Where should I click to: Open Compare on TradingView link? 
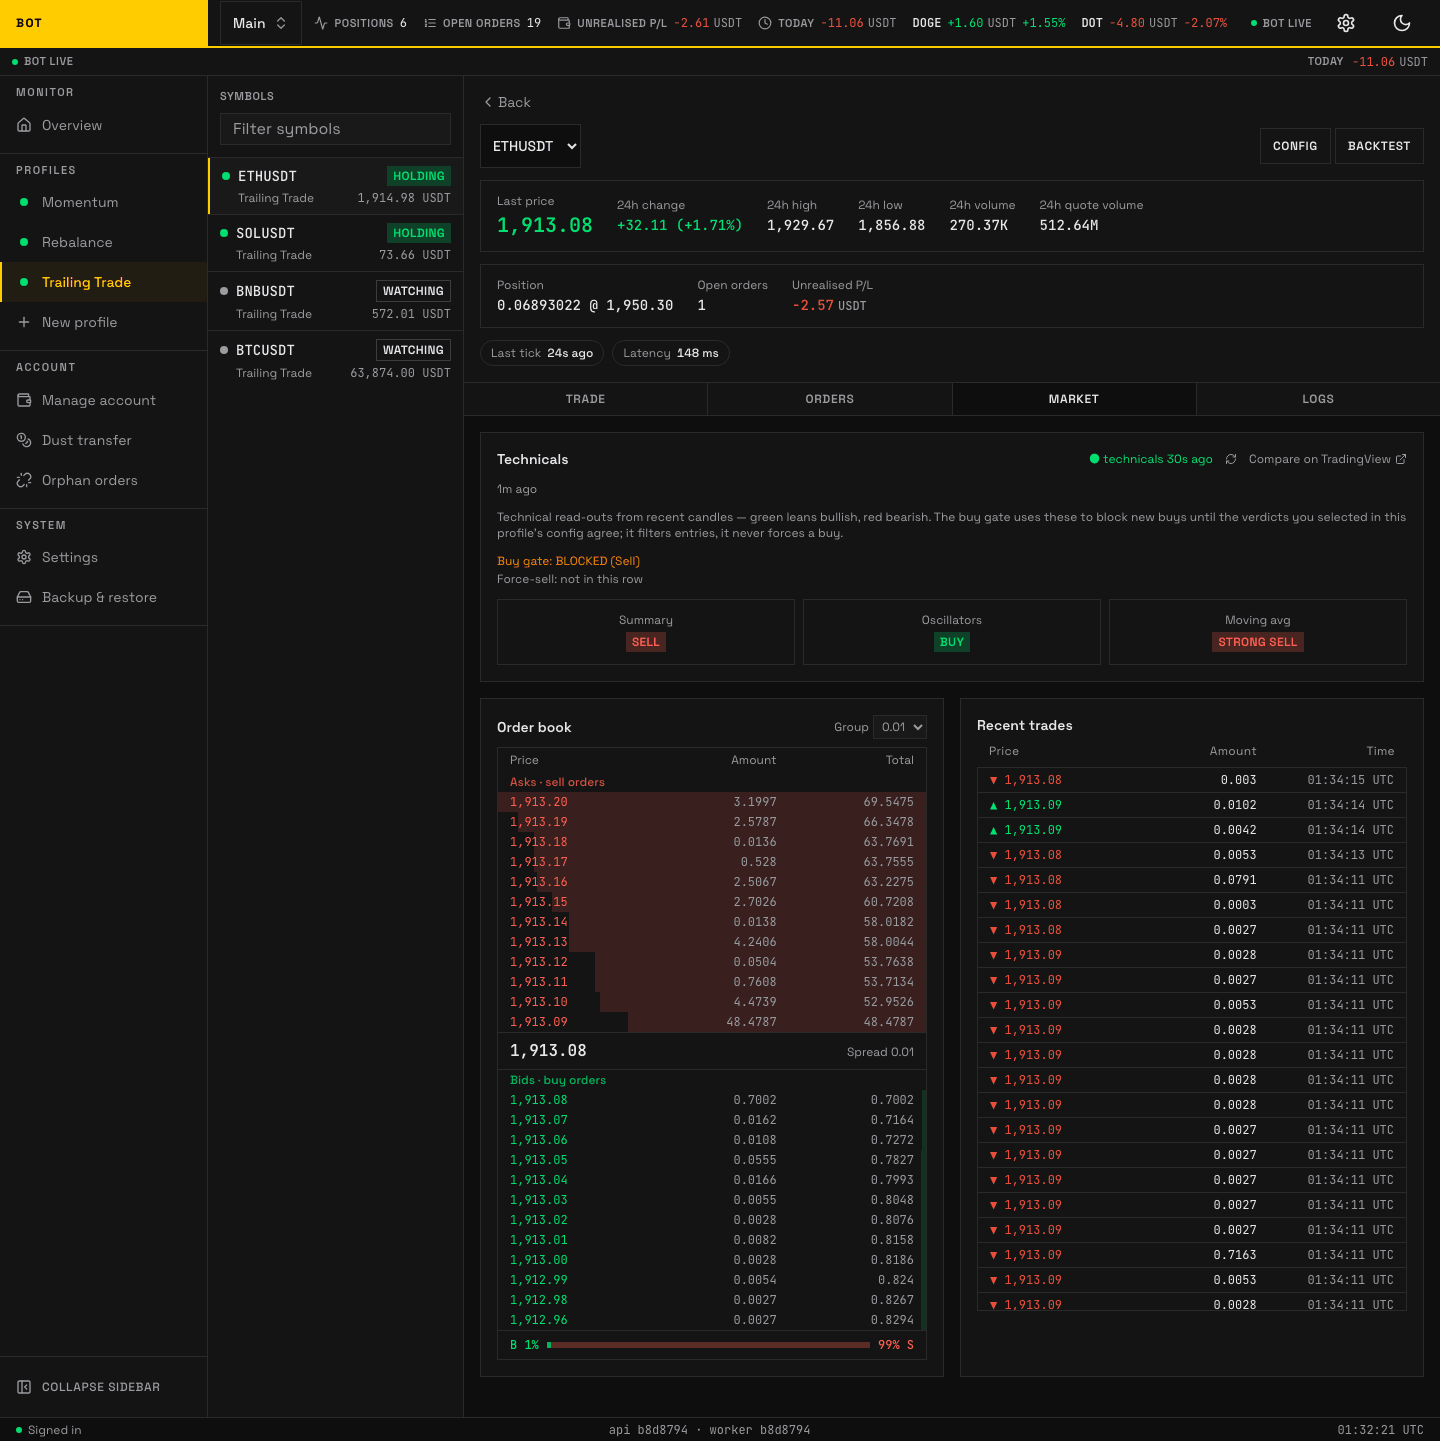(x=1327, y=459)
